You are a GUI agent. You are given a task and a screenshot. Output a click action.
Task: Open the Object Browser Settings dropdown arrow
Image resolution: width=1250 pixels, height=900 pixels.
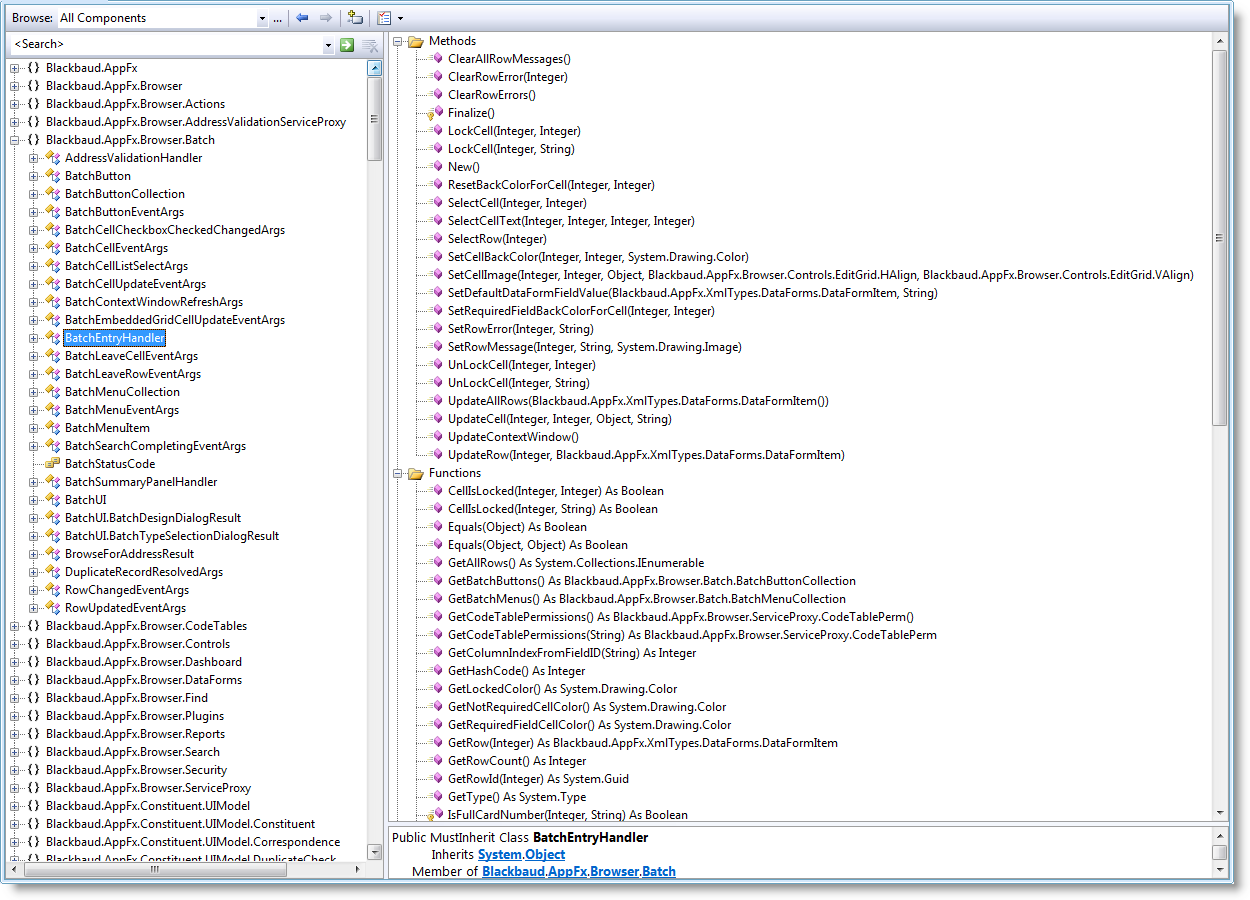(x=400, y=18)
